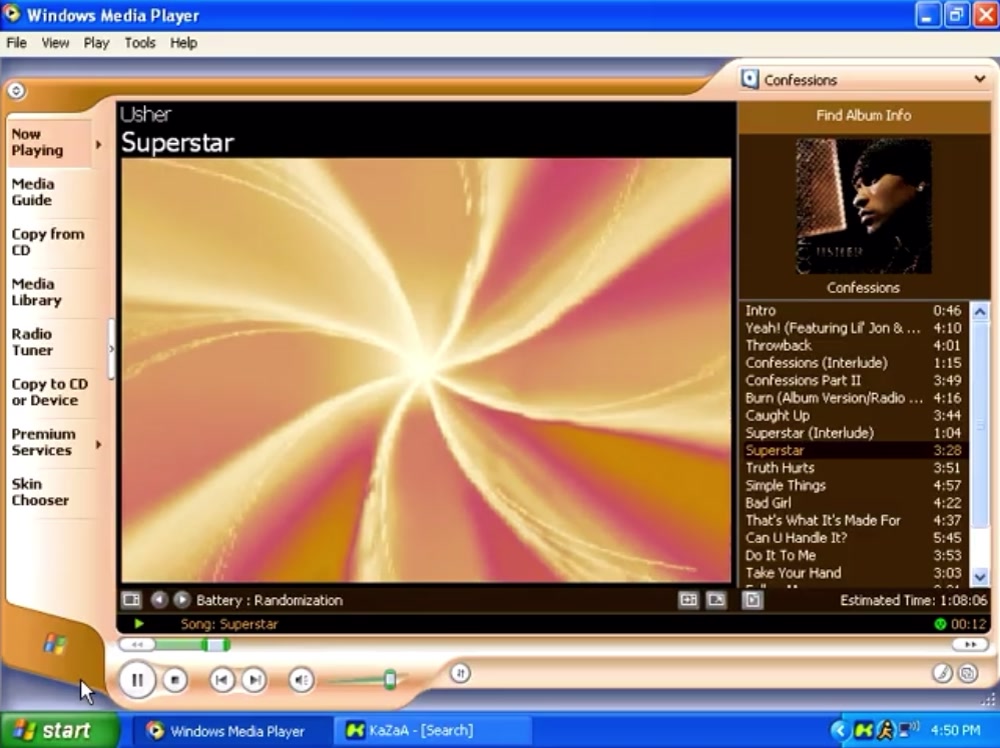
Task: Select That's What It's Made For
Action: tap(854, 520)
